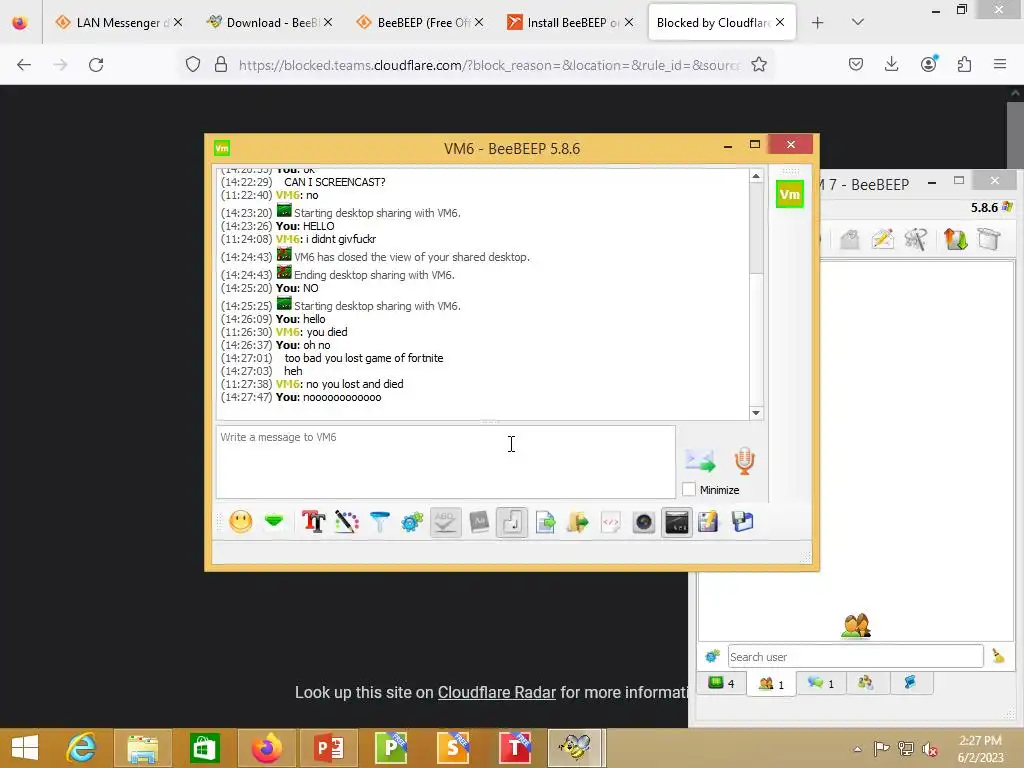Open the emoticons smiley picker

(x=240, y=522)
